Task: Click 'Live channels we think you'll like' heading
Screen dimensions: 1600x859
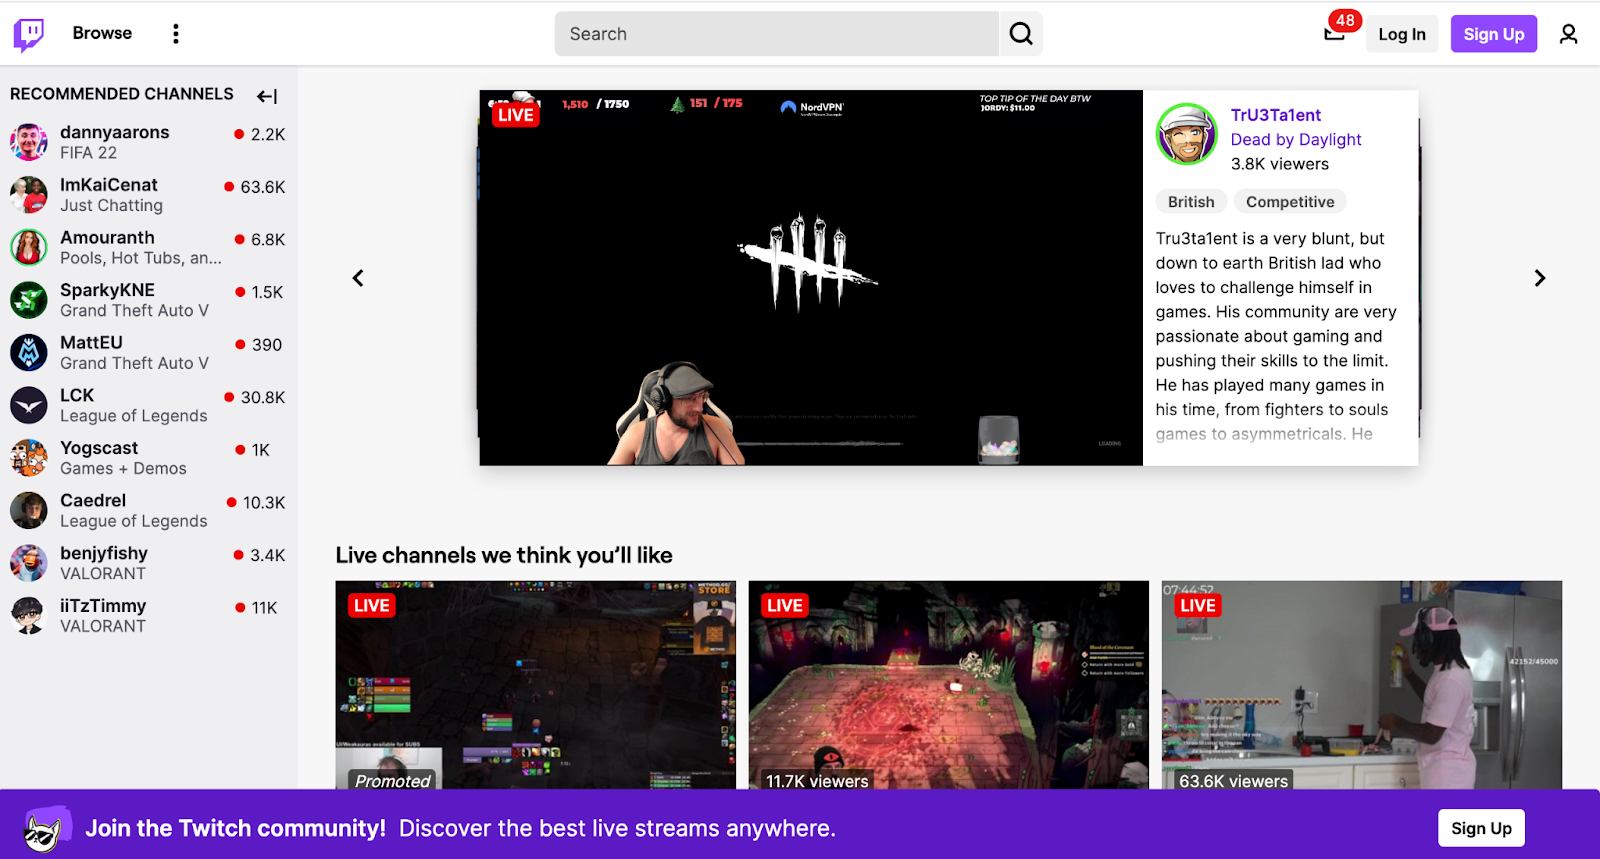Action: 504,555
